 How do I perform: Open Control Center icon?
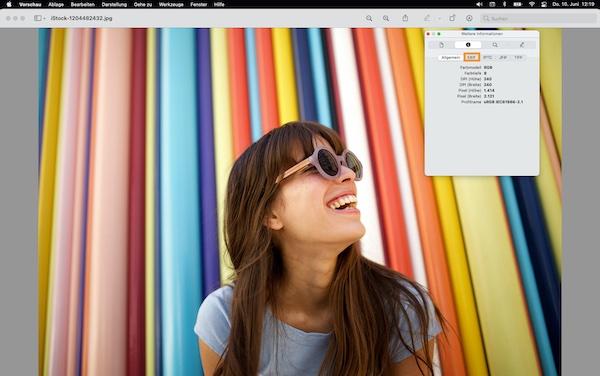[544, 5]
